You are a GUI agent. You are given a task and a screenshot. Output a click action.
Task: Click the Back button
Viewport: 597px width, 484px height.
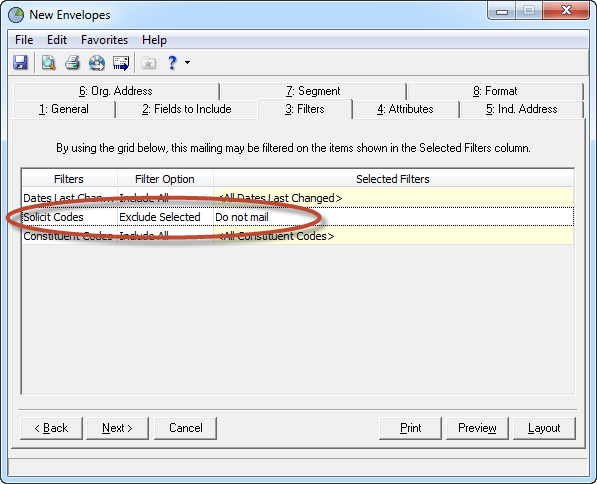[x=51, y=428]
